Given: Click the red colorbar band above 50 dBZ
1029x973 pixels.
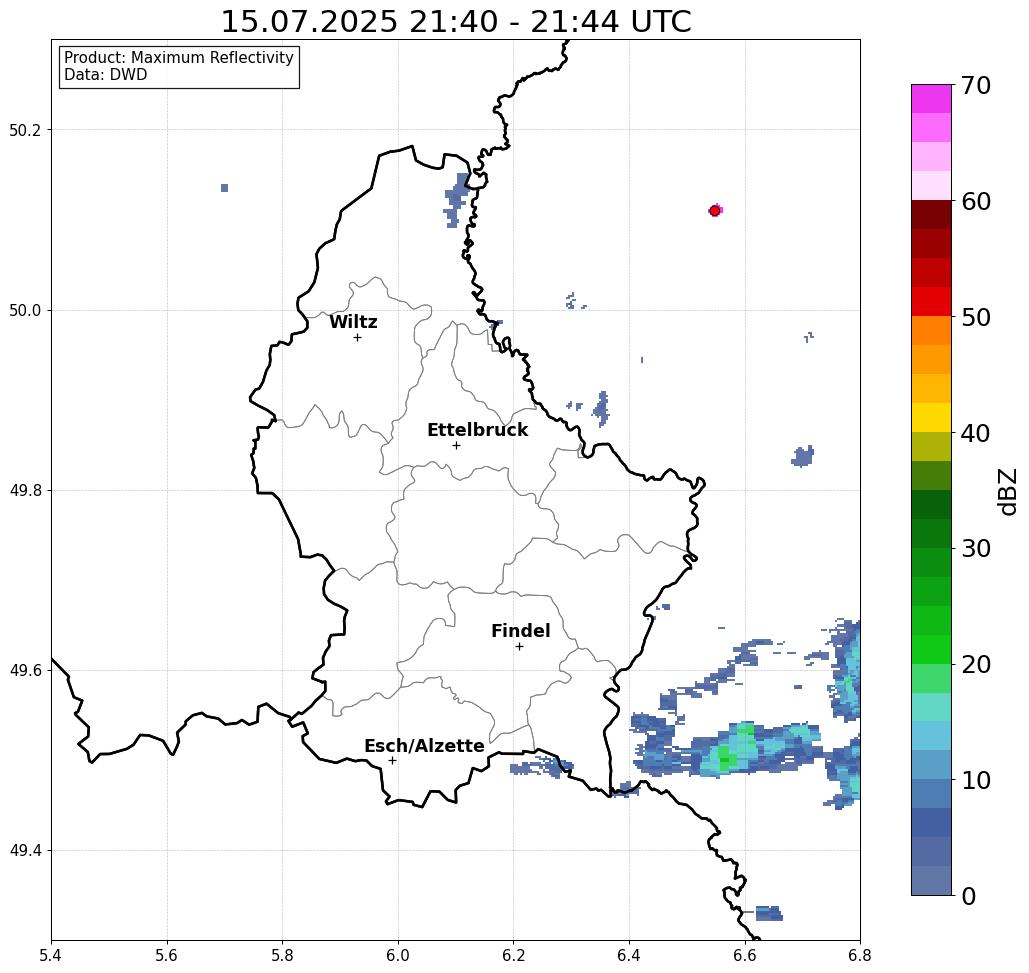Looking at the screenshot, I should point(931,302).
